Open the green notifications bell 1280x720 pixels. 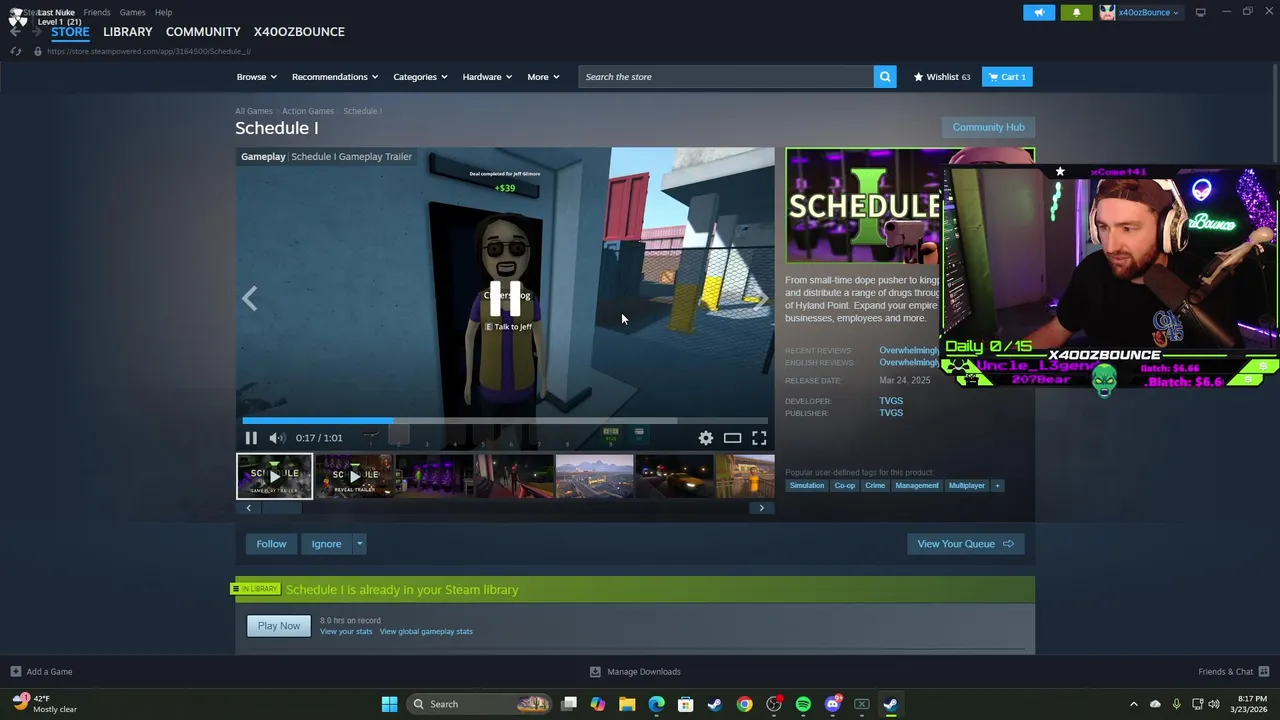(x=1076, y=12)
